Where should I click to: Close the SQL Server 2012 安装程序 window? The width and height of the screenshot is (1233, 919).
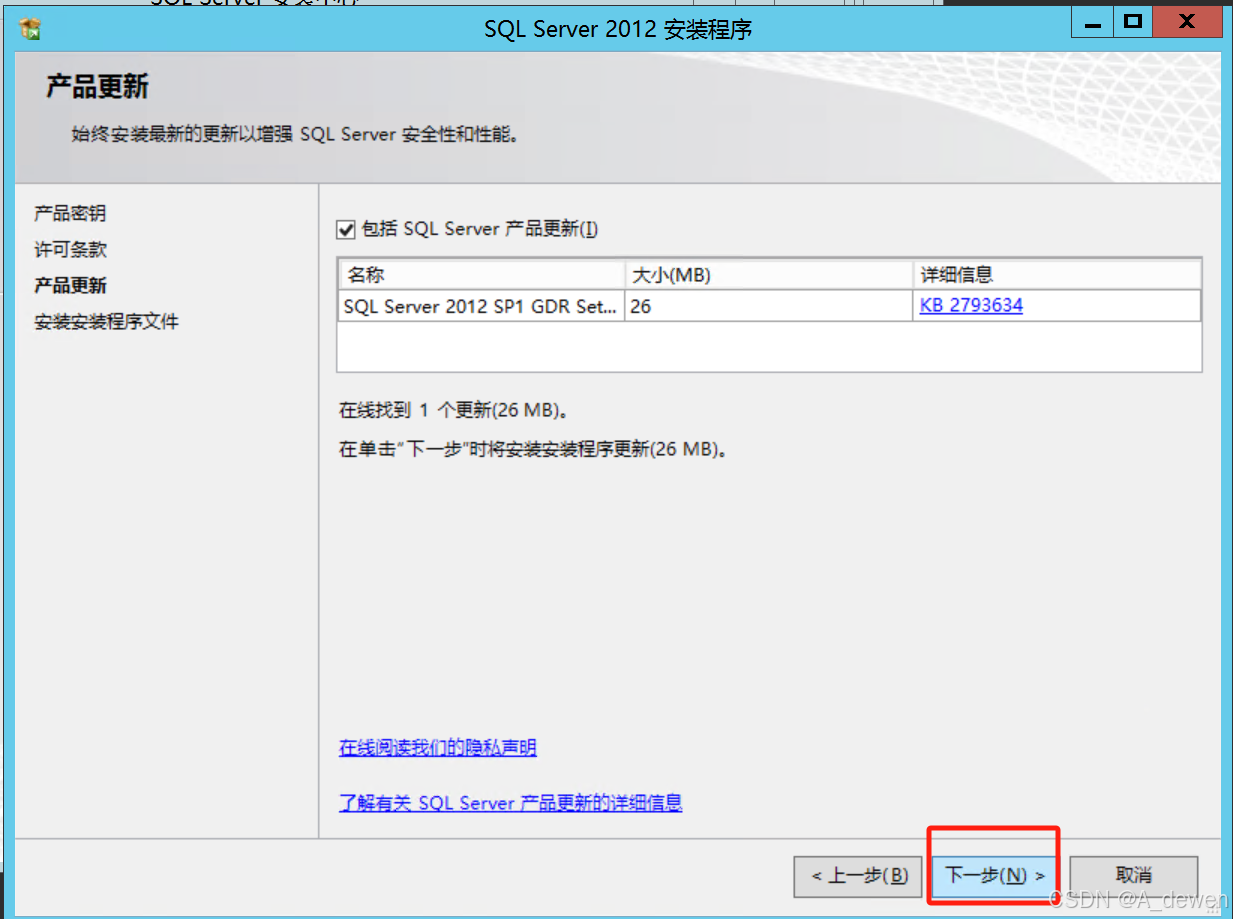1187,24
